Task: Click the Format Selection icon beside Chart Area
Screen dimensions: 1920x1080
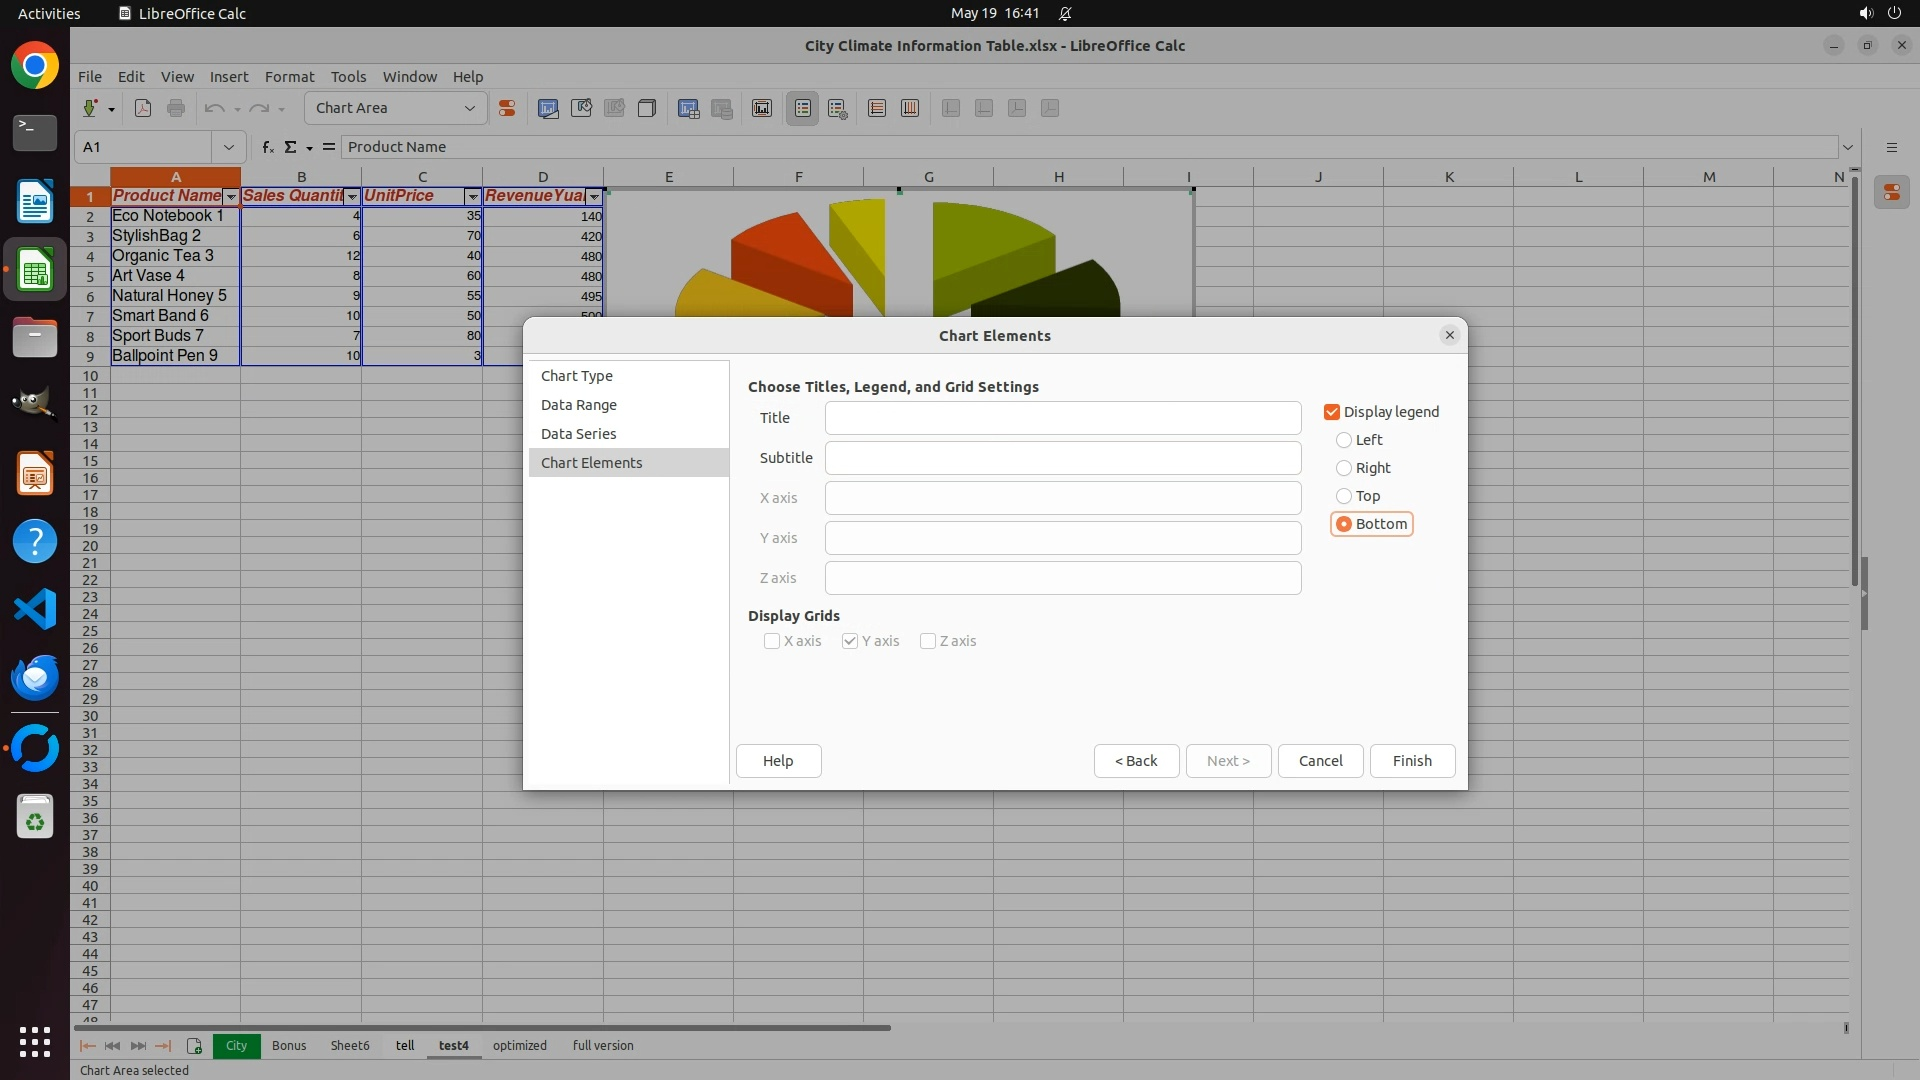Action: (x=507, y=108)
